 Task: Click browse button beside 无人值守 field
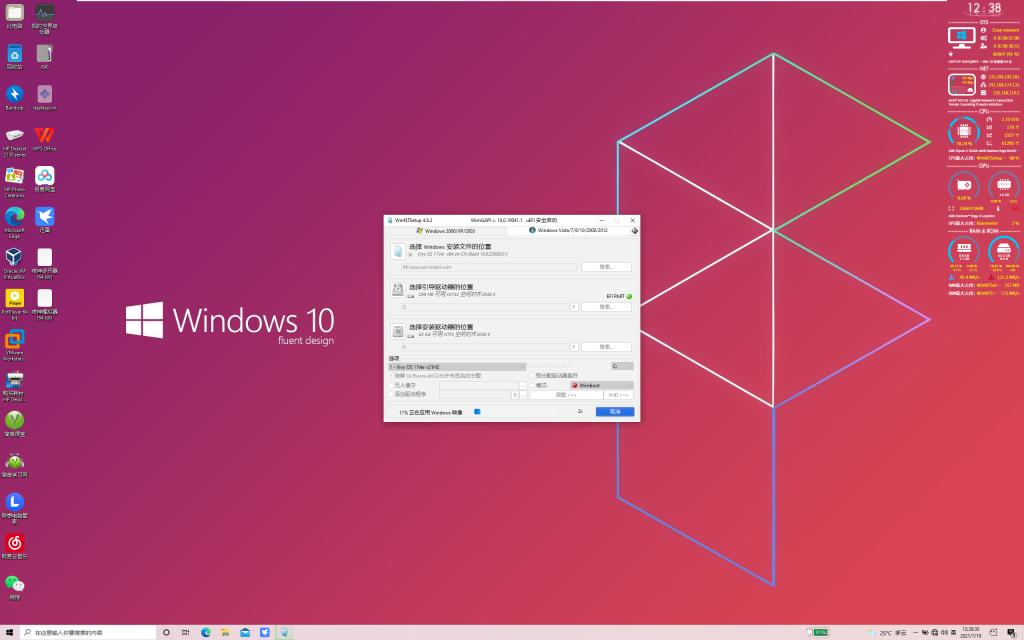click(523, 385)
